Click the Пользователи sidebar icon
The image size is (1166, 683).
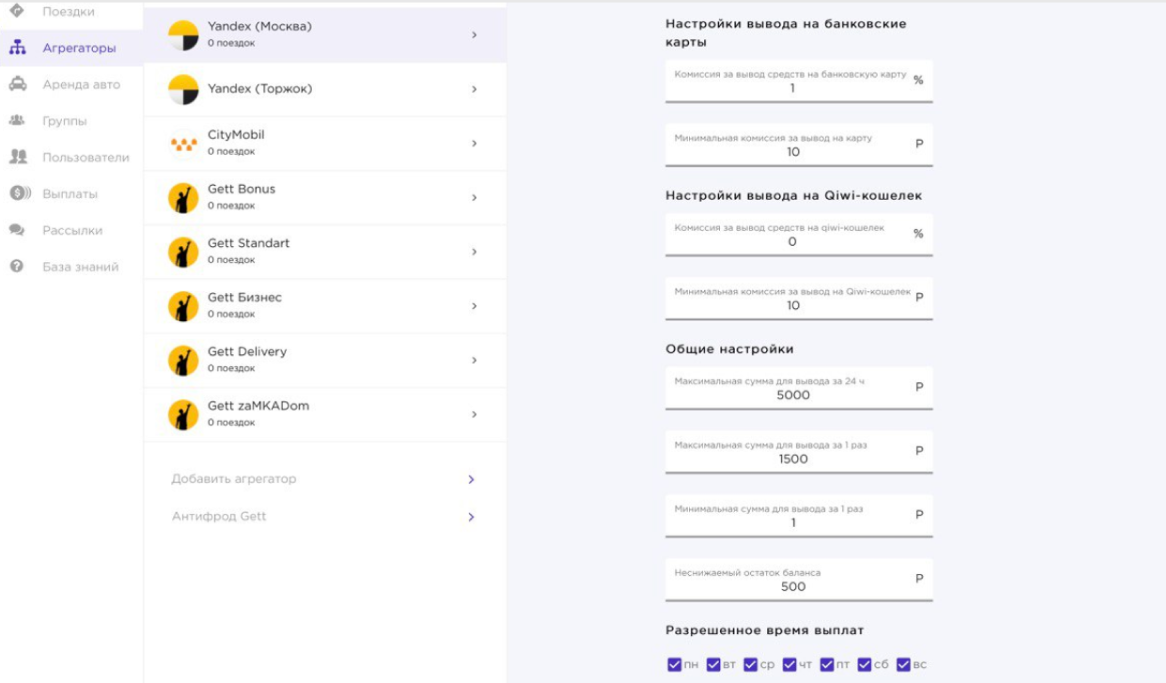17,157
